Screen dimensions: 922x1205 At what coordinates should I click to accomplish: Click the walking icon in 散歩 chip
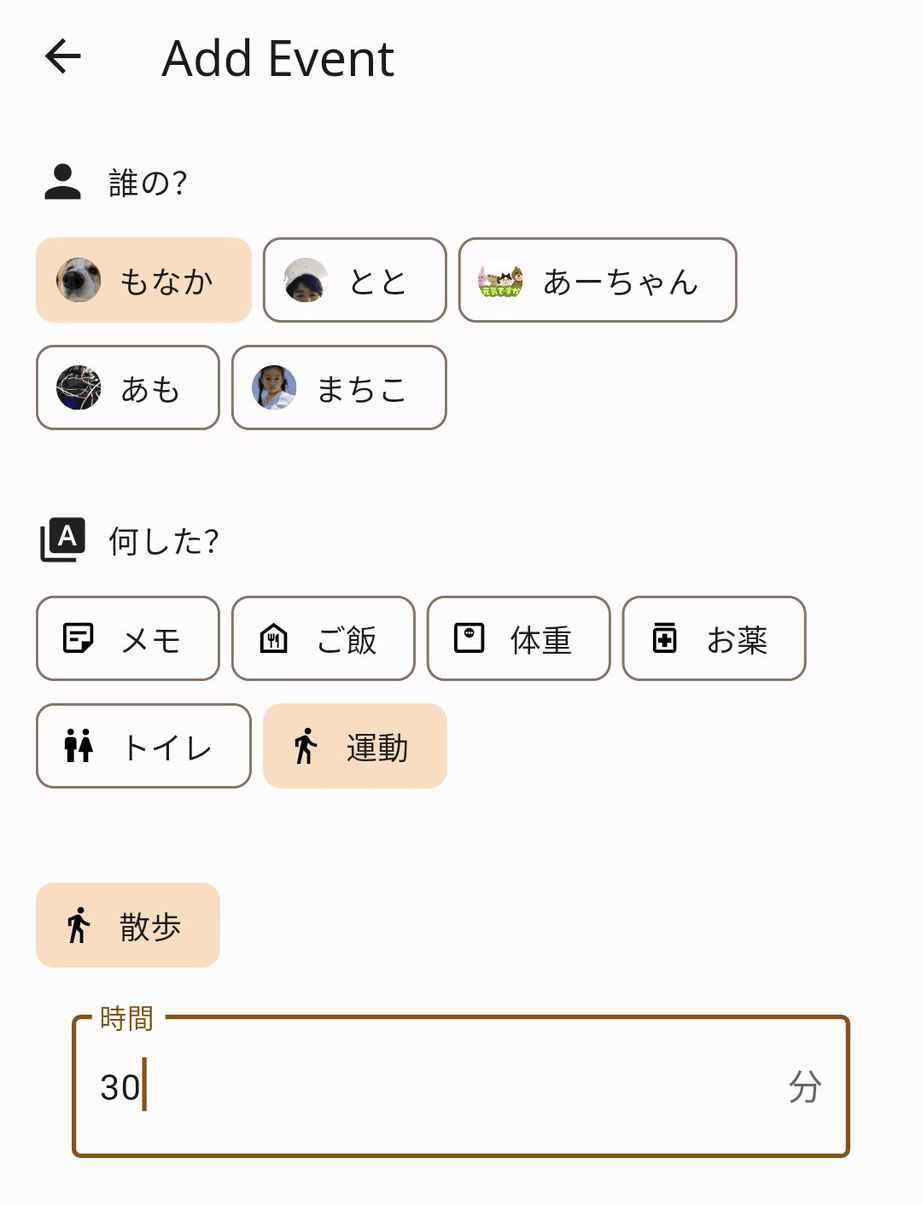point(78,925)
